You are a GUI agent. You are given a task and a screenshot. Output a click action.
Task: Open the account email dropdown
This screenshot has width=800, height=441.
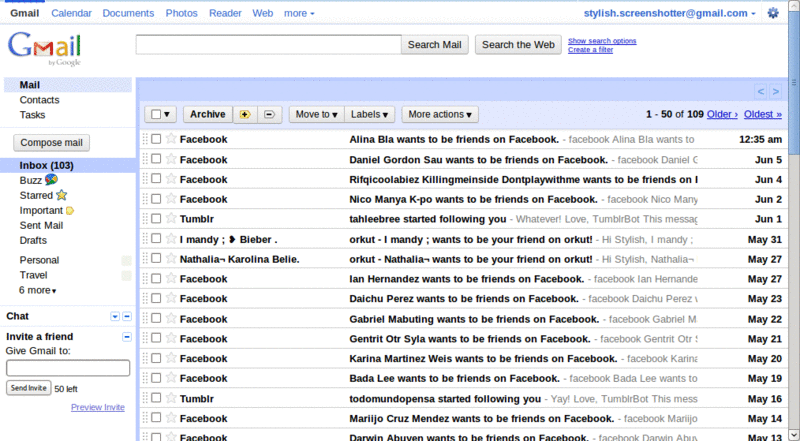pos(669,13)
